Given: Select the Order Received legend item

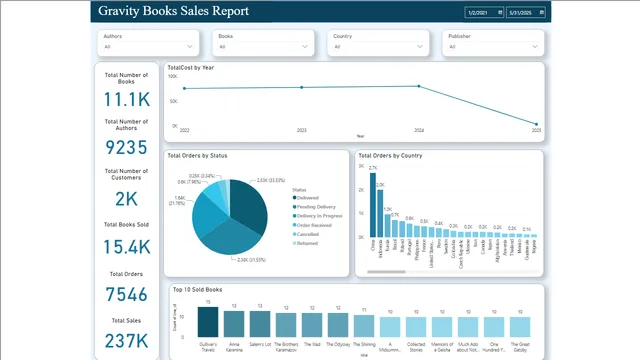Looking at the screenshot, I should point(312,225).
